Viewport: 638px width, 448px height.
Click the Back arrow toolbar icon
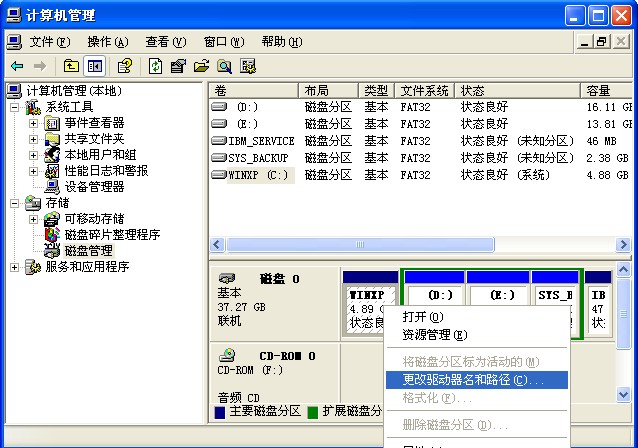tap(17, 66)
